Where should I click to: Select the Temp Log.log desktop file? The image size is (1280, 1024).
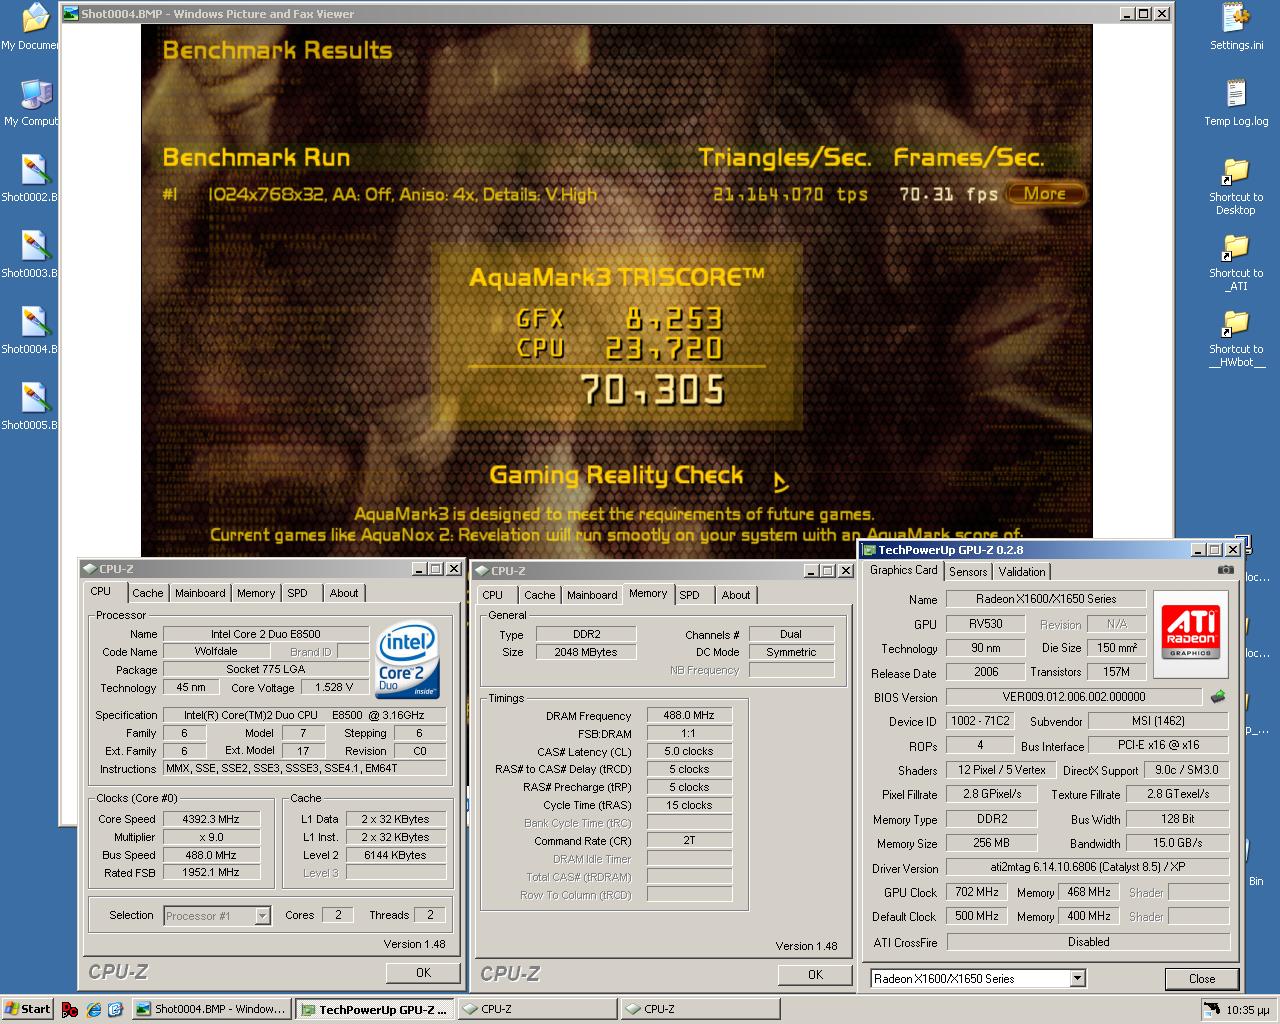[1236, 103]
